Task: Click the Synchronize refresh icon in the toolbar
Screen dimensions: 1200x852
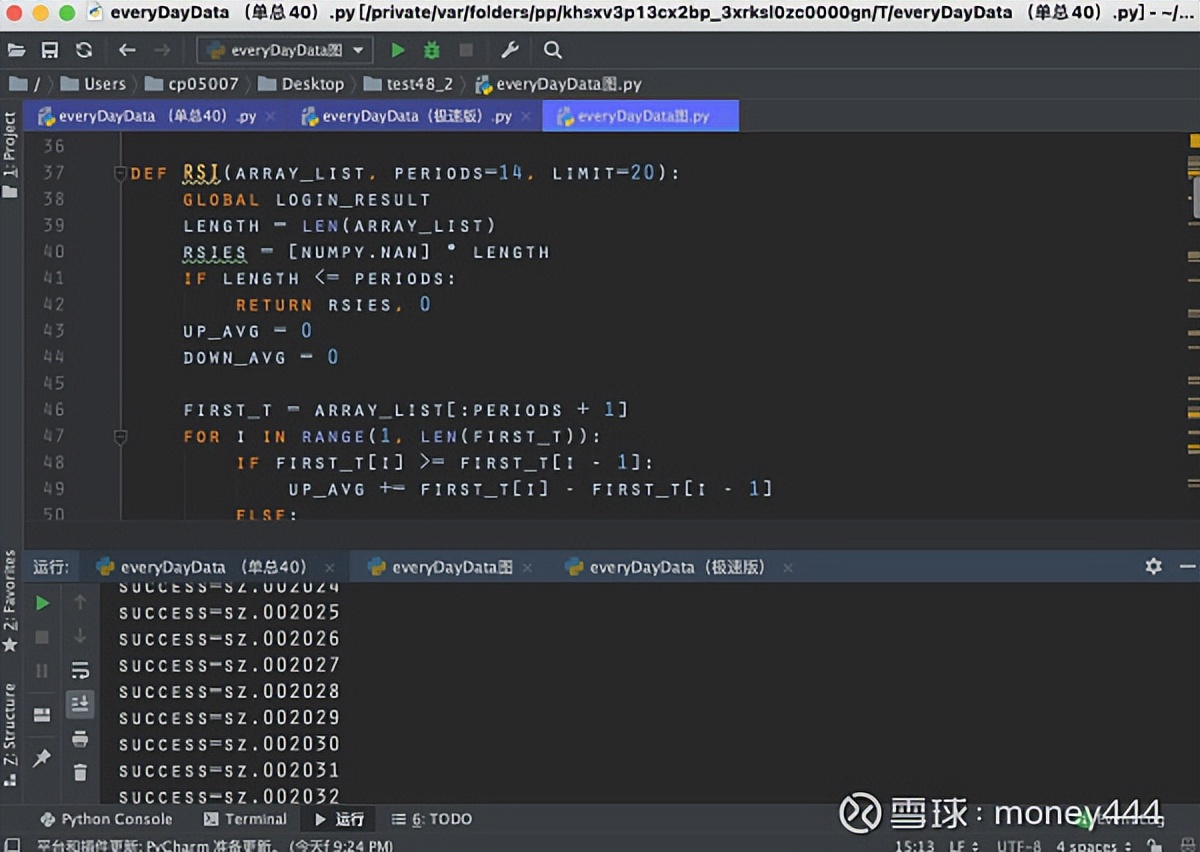Action: (84, 50)
